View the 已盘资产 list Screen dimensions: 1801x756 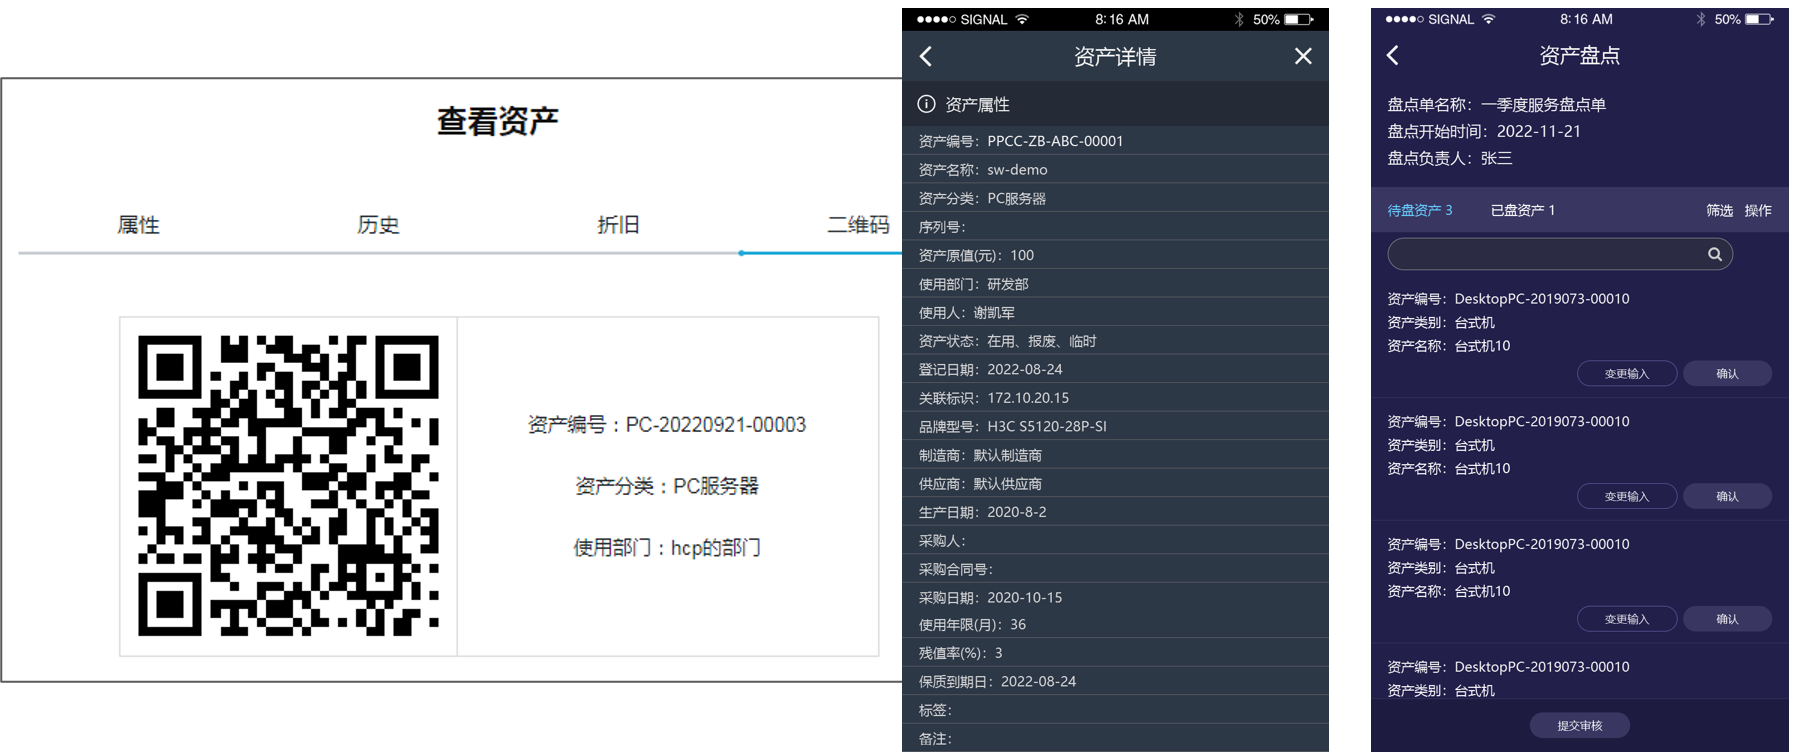(1522, 210)
